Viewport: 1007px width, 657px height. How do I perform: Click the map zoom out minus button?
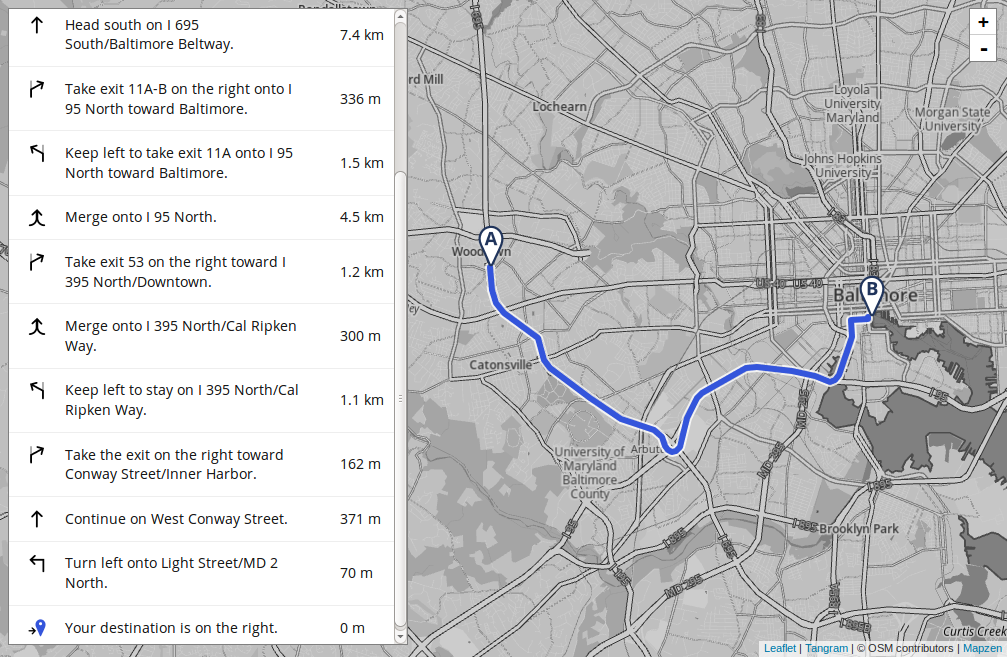983,49
